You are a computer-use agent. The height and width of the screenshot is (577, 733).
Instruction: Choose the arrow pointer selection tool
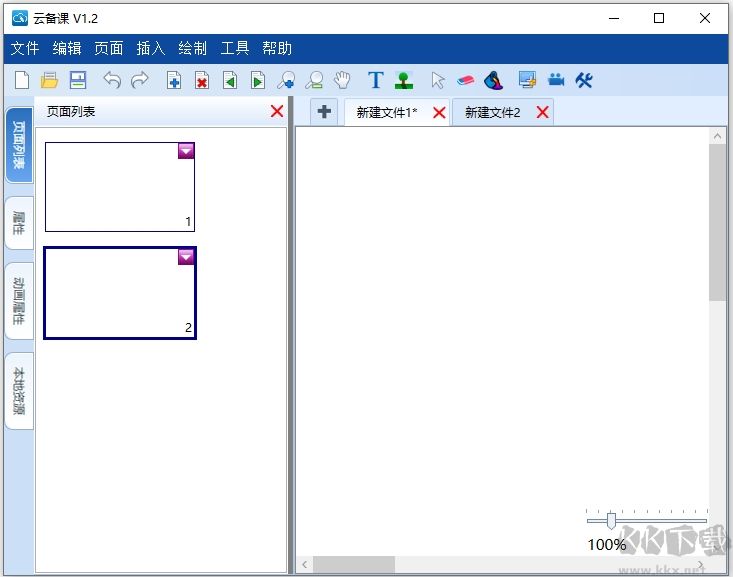[x=437, y=81]
